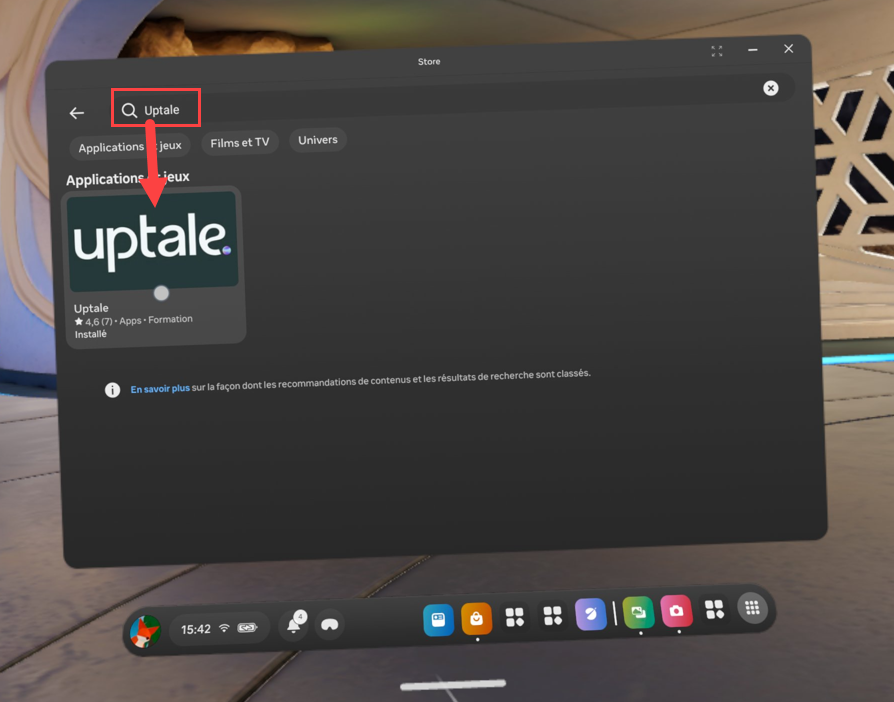Click the battery charging icon
The height and width of the screenshot is (702, 894).
pyautogui.click(x=247, y=627)
